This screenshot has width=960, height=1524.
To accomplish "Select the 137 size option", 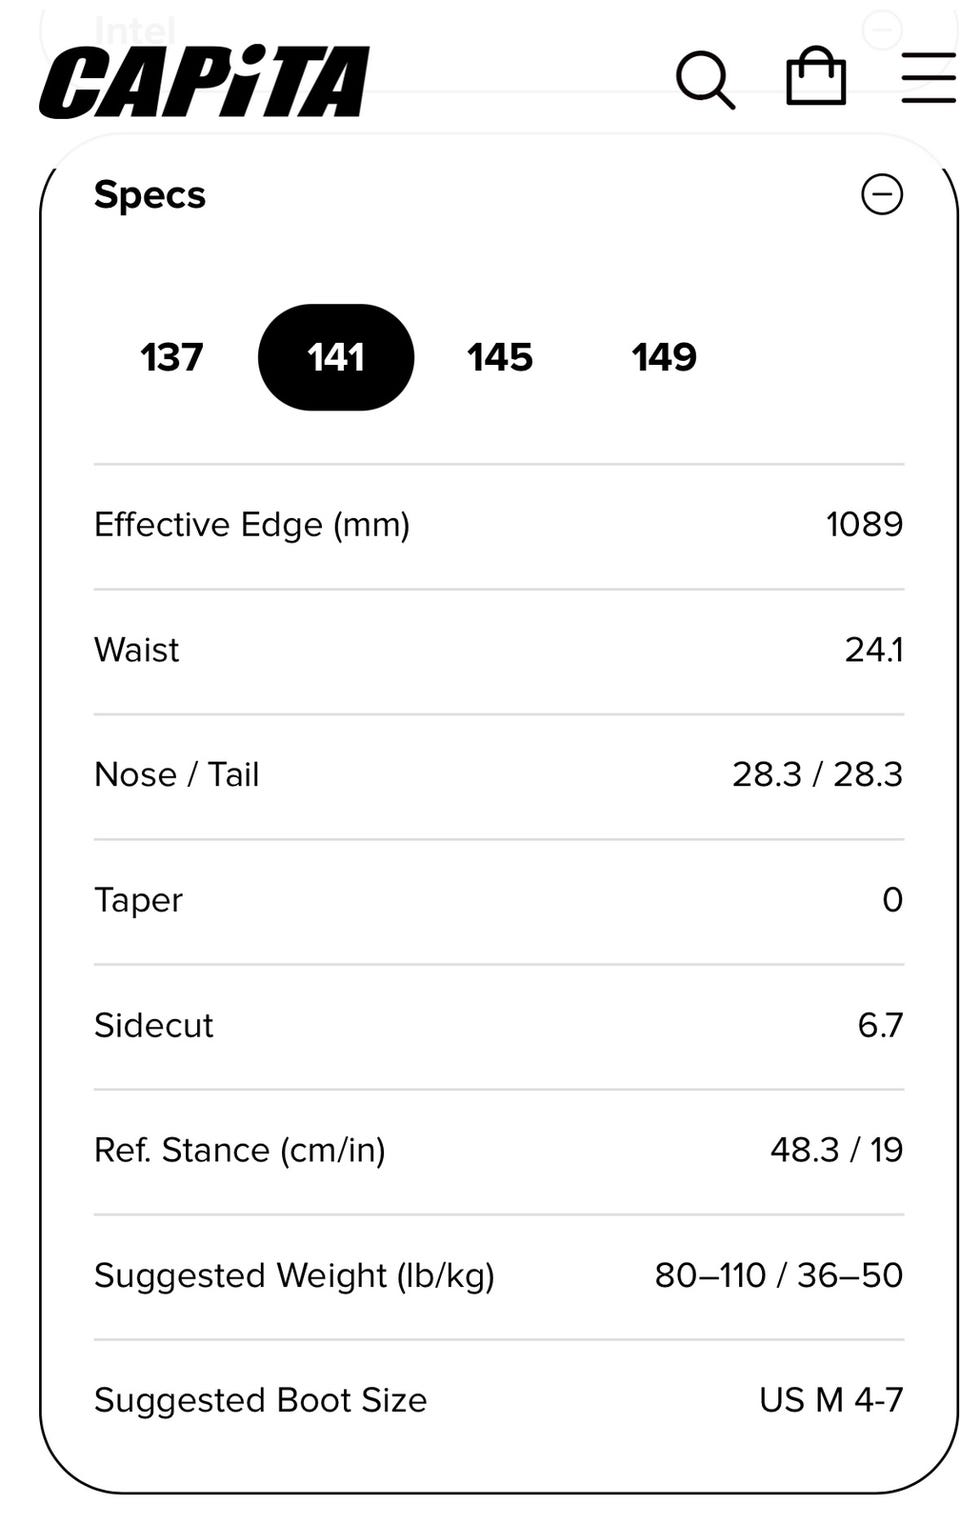I will (172, 357).
